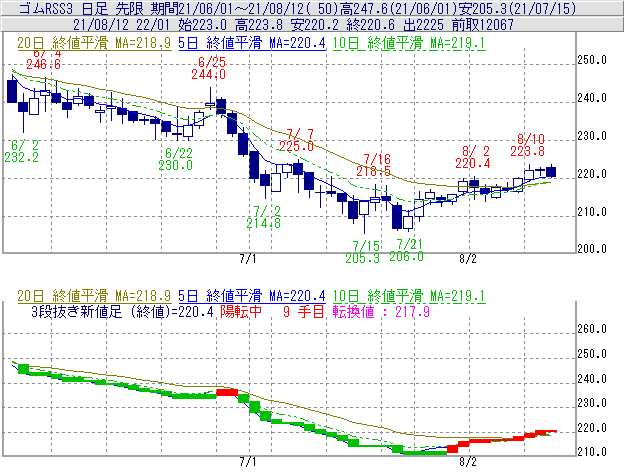This screenshot has width=624, height=475.
Task: Click the upper chart's 20日 終値平滑 MA=218.9 legend
Action: point(94,43)
